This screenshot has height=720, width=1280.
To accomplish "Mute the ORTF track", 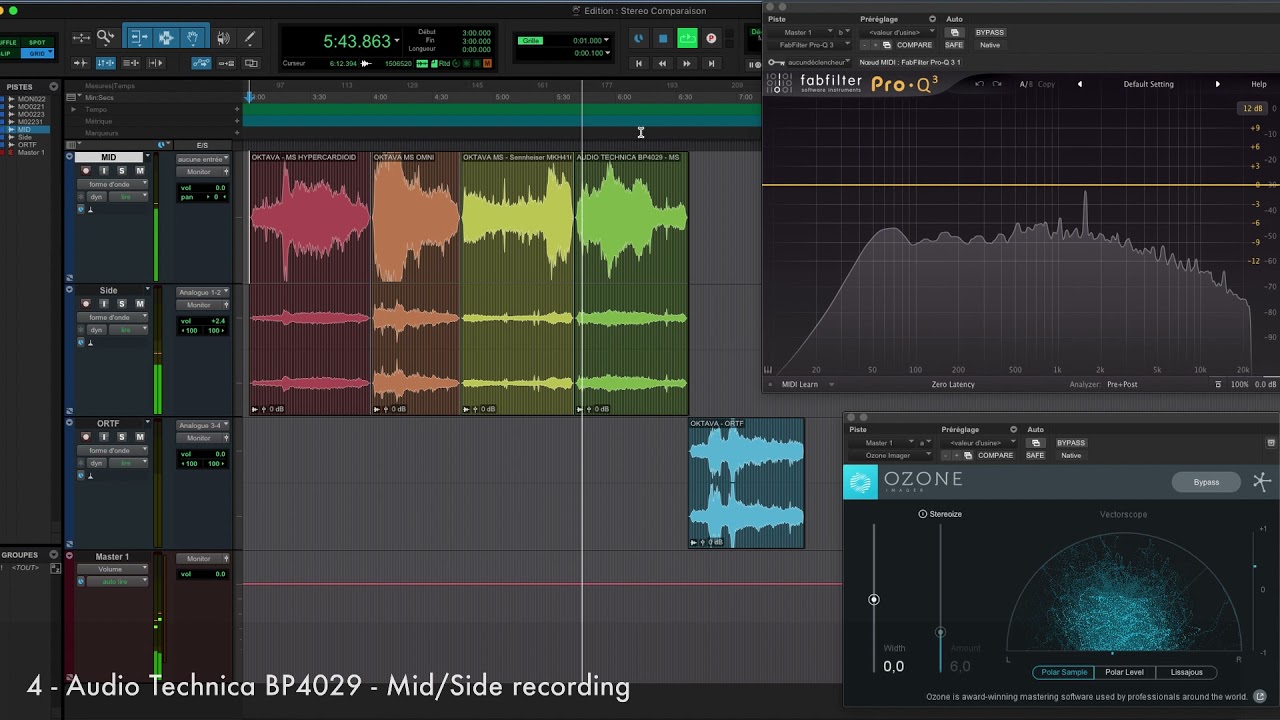I will [x=140, y=437].
